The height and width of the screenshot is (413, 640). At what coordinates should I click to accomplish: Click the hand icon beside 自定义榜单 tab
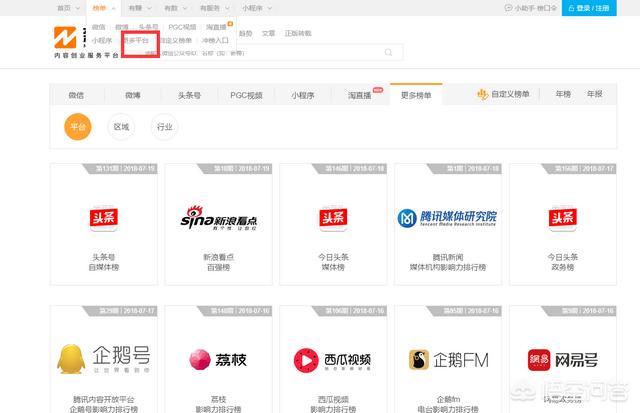[482, 95]
